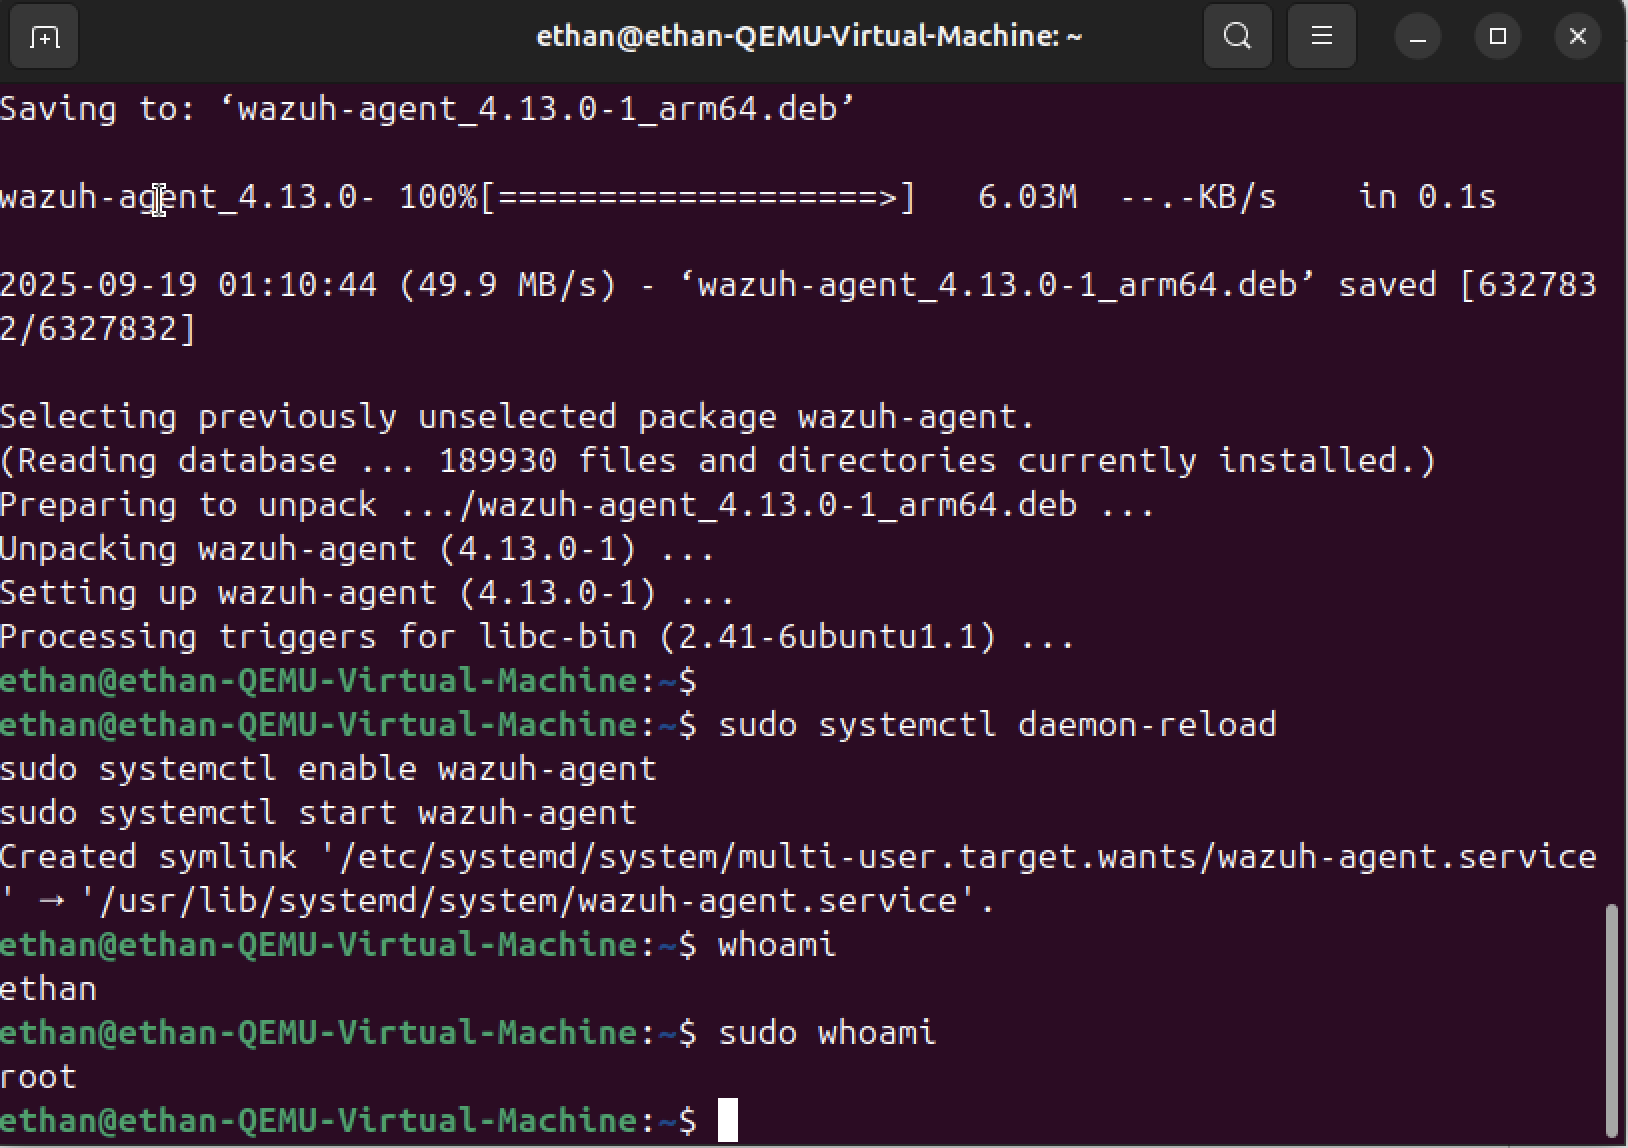Click the 'sudo systemctl enable wazuh-agent' line
Screen dimensions: 1628x1148
click(x=328, y=768)
